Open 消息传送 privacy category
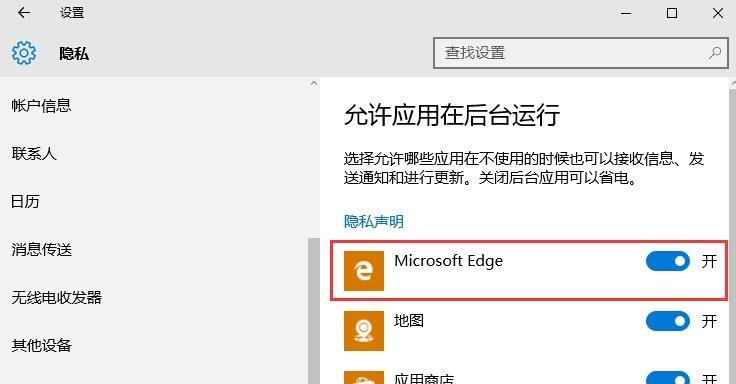 41,250
